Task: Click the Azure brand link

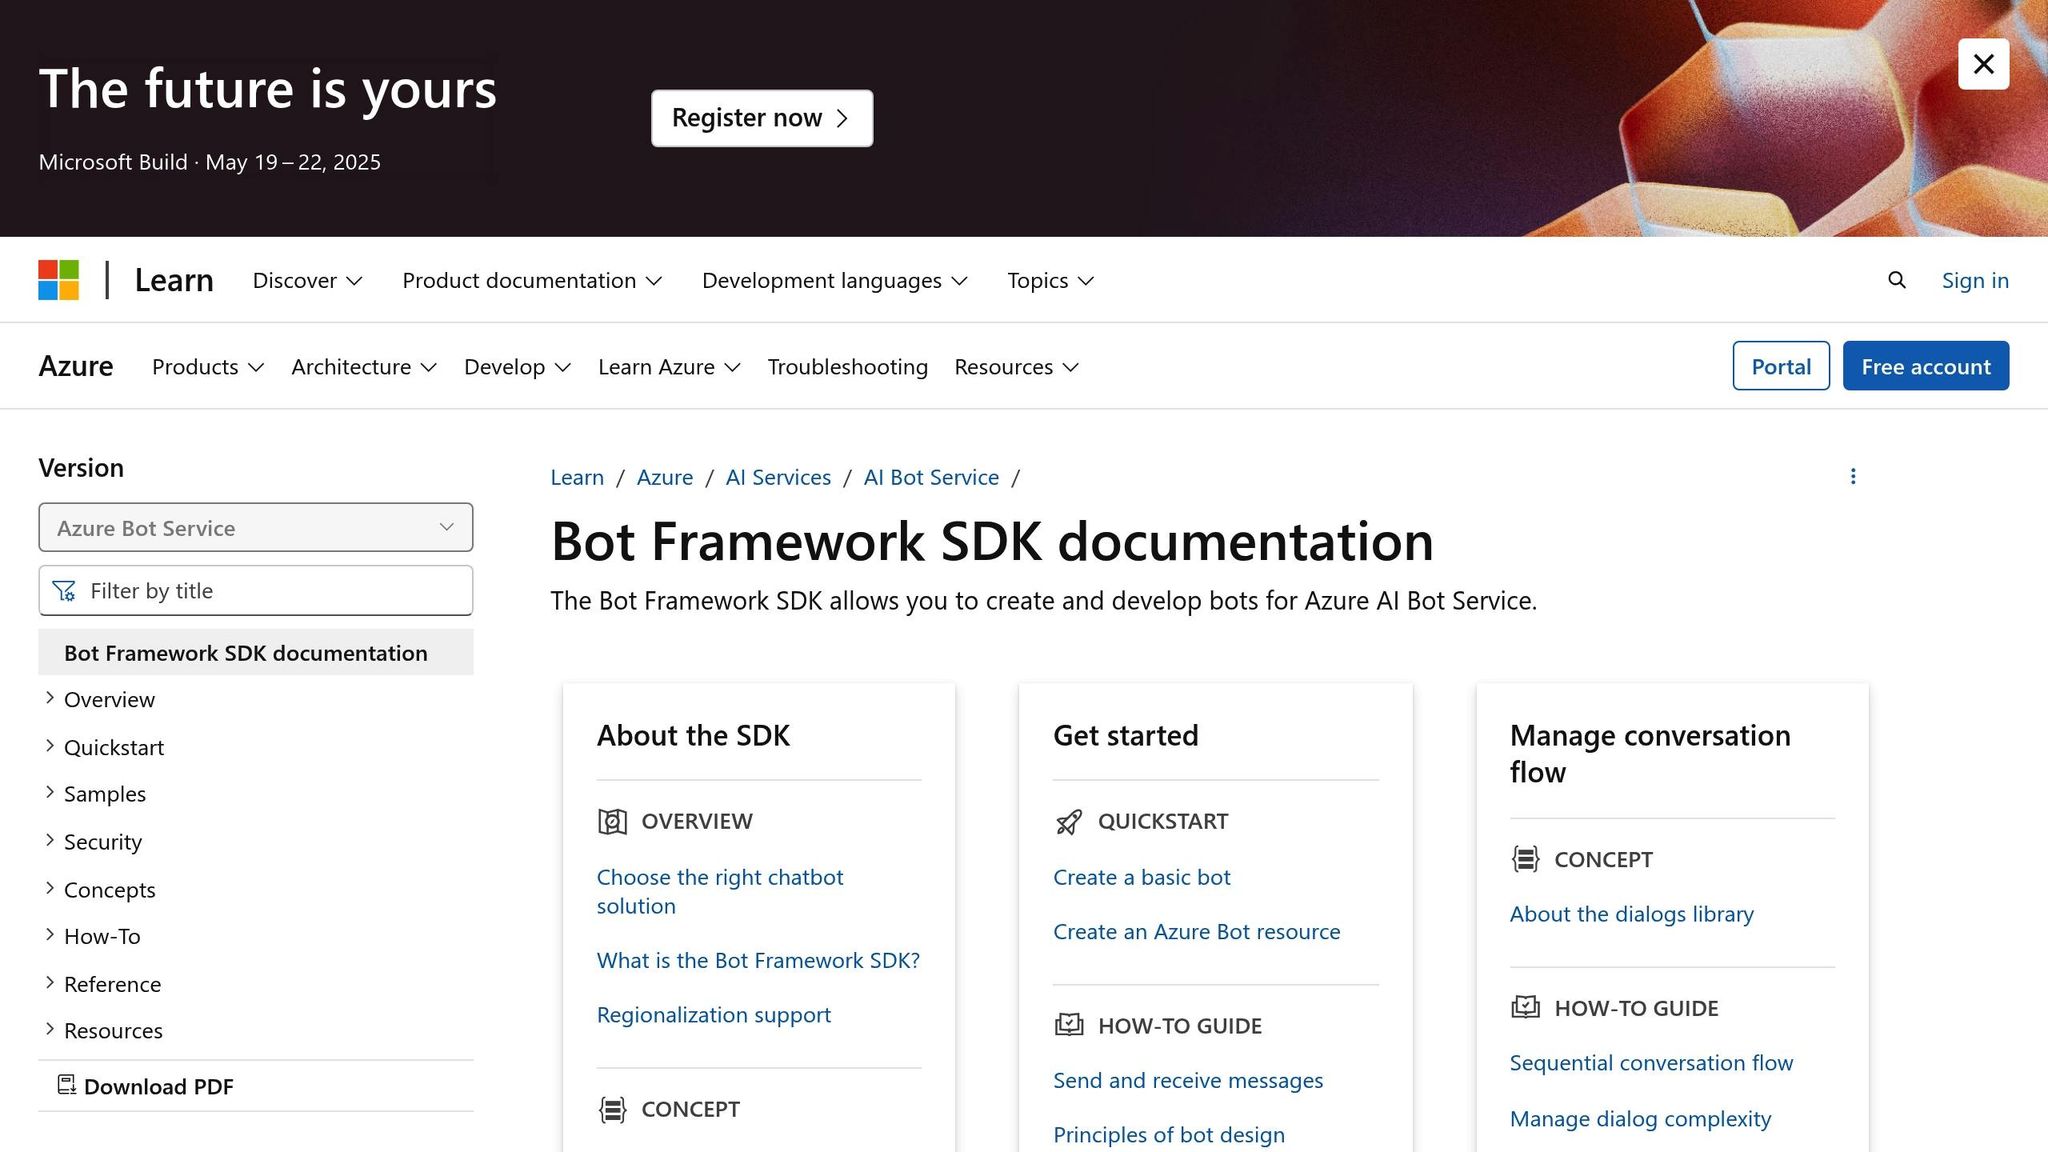Action: click(76, 366)
